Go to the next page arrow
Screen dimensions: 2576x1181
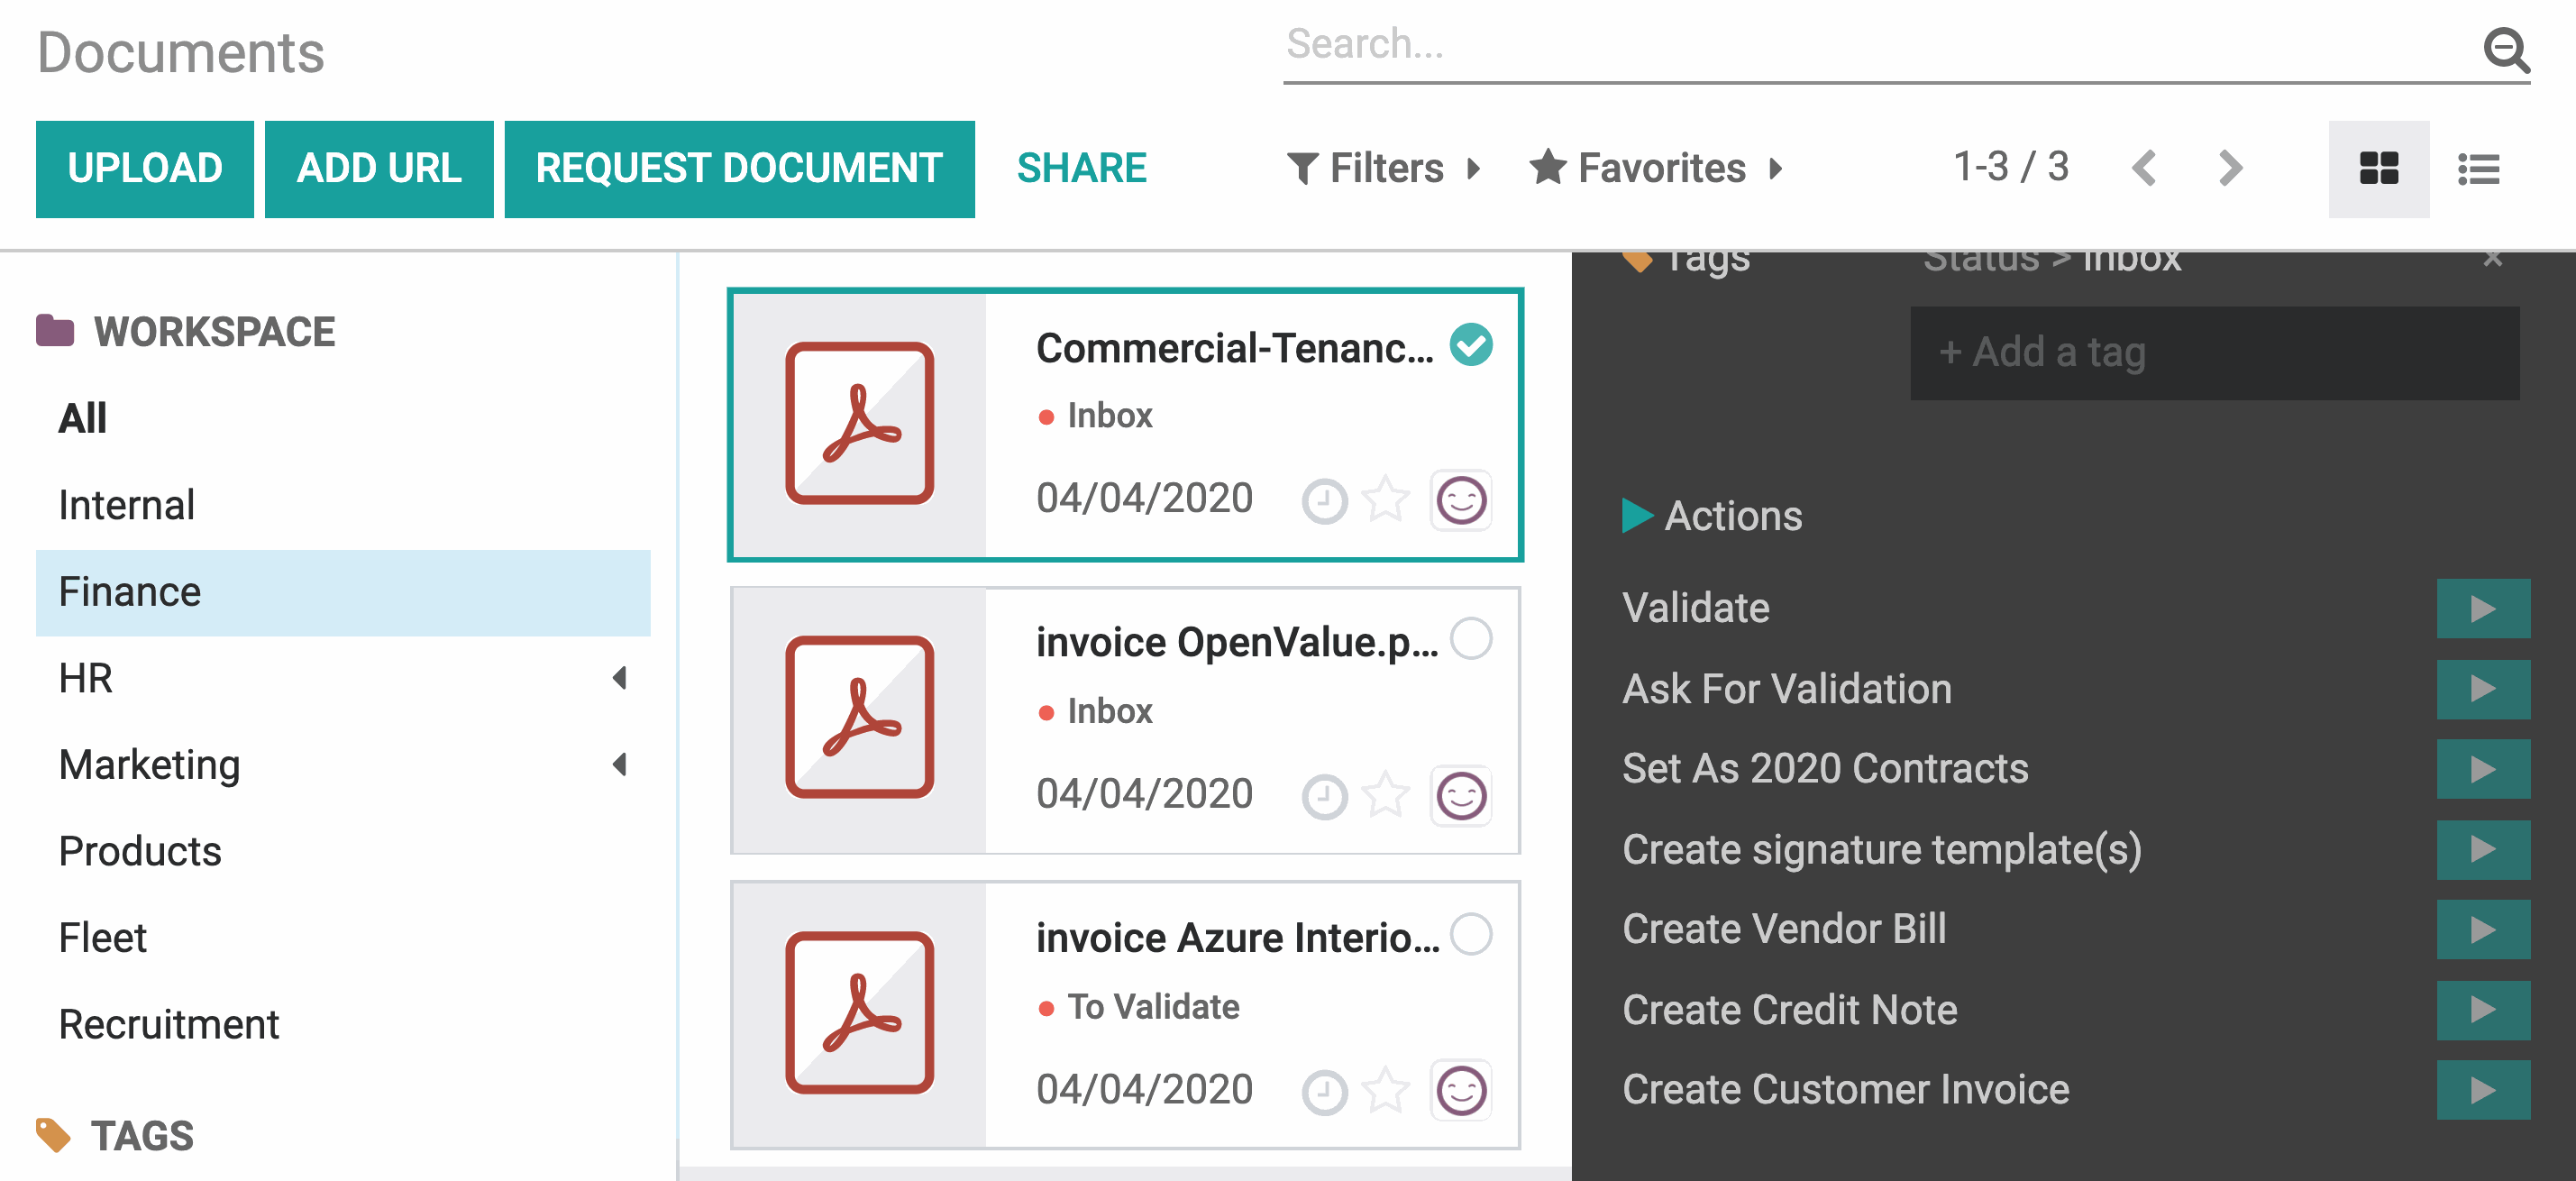tap(2229, 168)
